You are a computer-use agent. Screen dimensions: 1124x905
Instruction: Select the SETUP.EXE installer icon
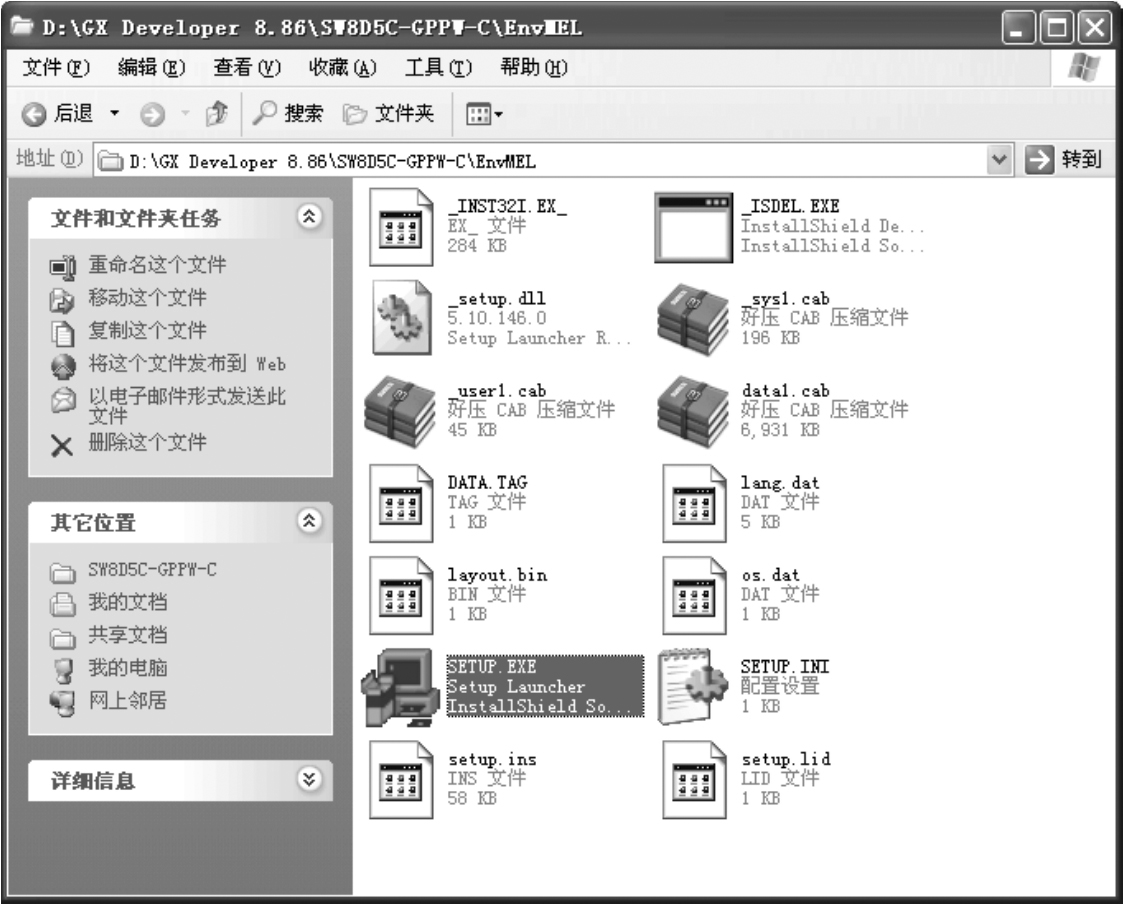click(400, 688)
